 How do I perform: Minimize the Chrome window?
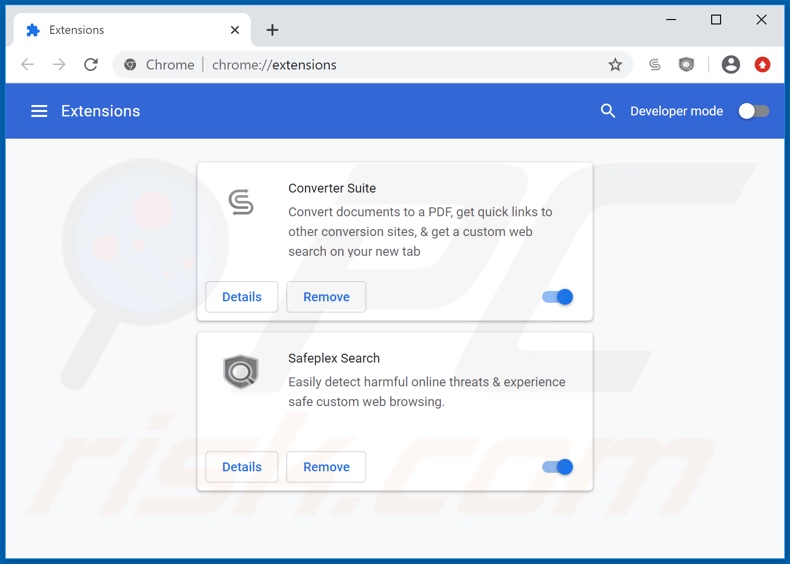click(671, 20)
